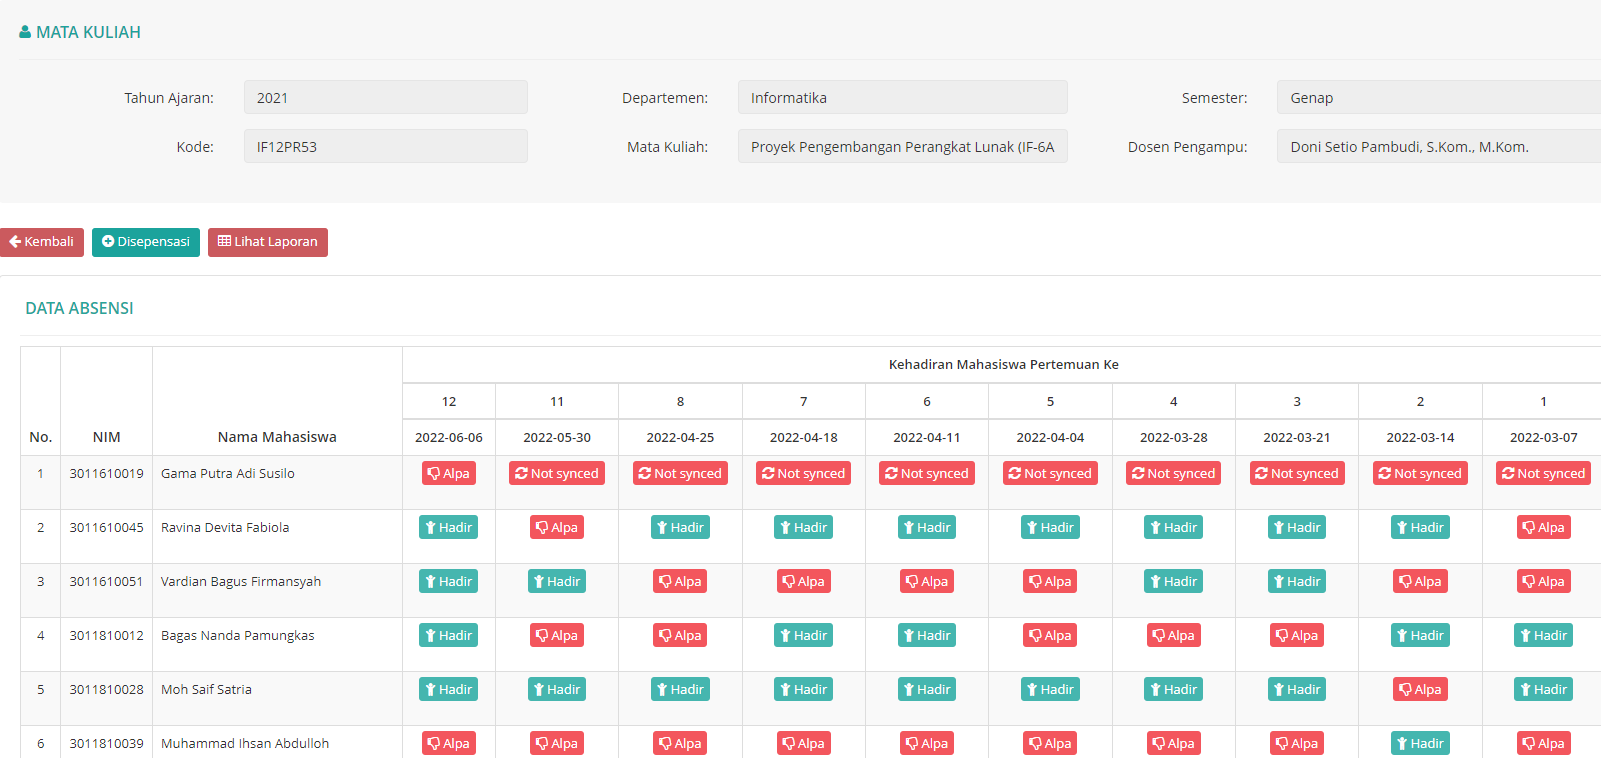Click Gama Putra's Not synced for 2022-03-07

point(1544,473)
